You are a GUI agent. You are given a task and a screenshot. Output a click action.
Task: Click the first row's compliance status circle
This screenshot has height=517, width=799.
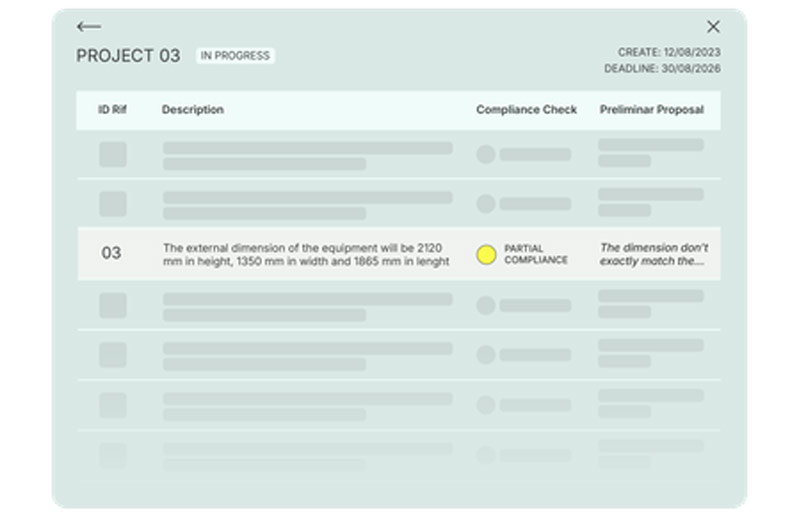486,155
